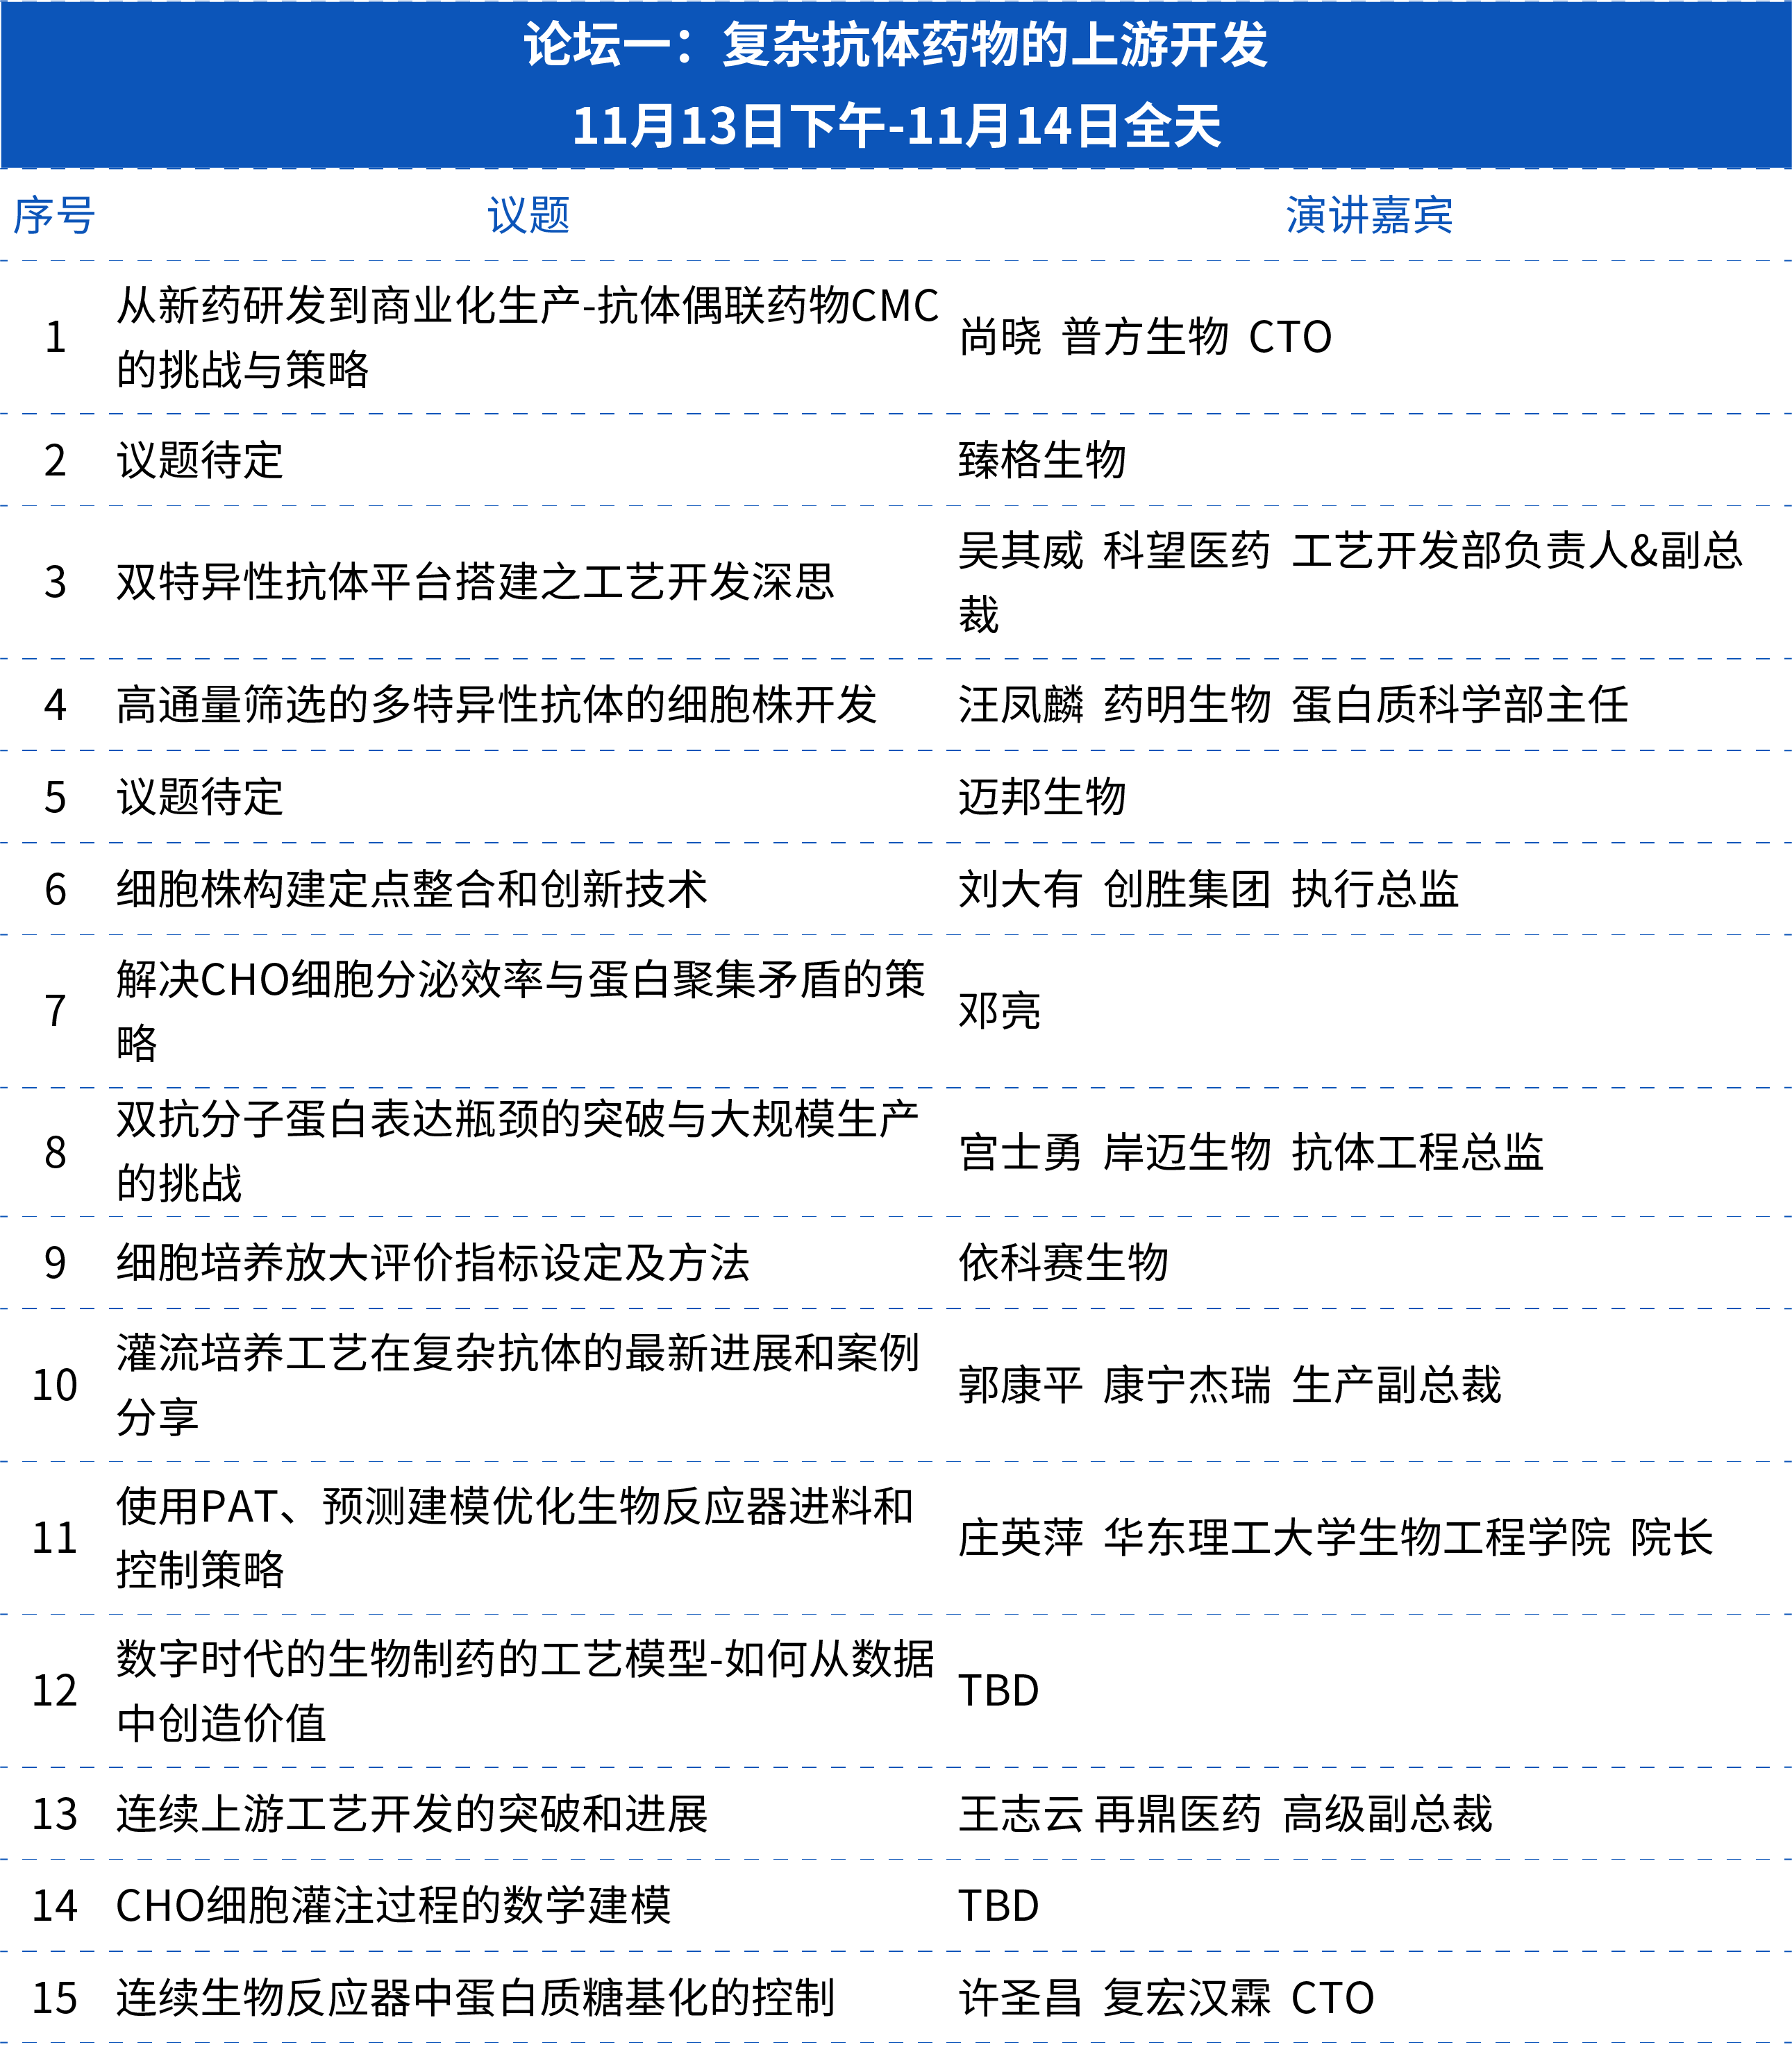The image size is (1792, 2045).
Task: Select speaker 刘大有 创胜集团 执行总监
Action: [1209, 889]
